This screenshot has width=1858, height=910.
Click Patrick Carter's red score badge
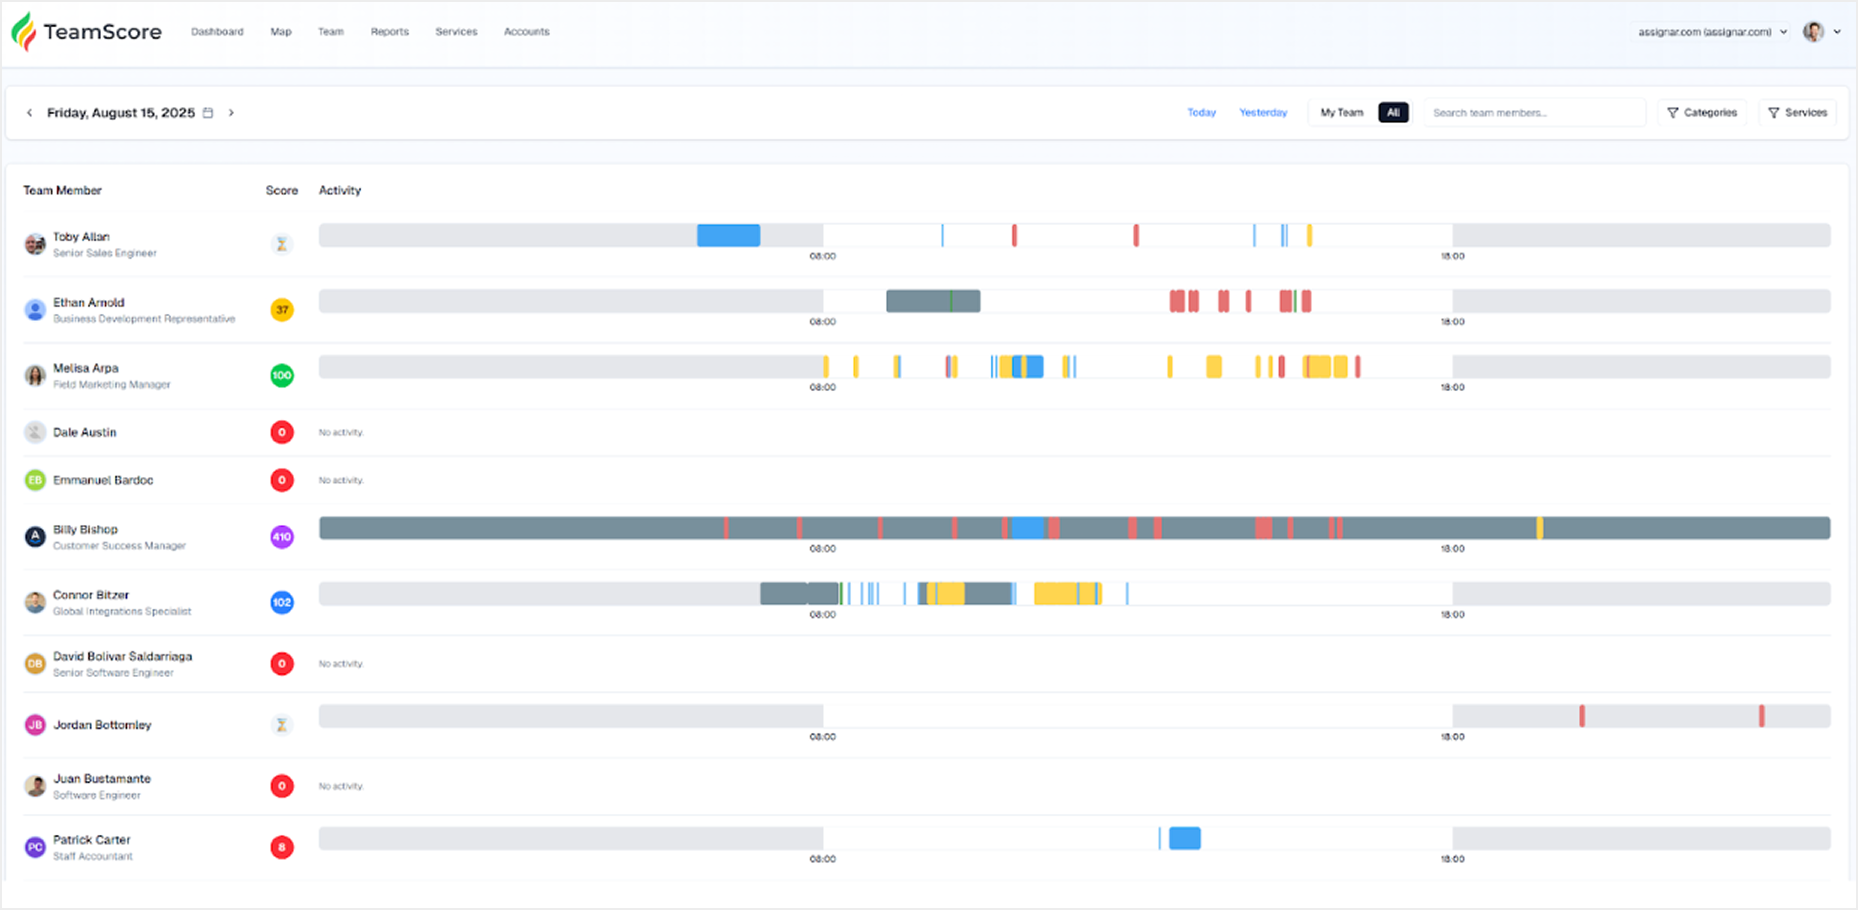[x=282, y=848]
